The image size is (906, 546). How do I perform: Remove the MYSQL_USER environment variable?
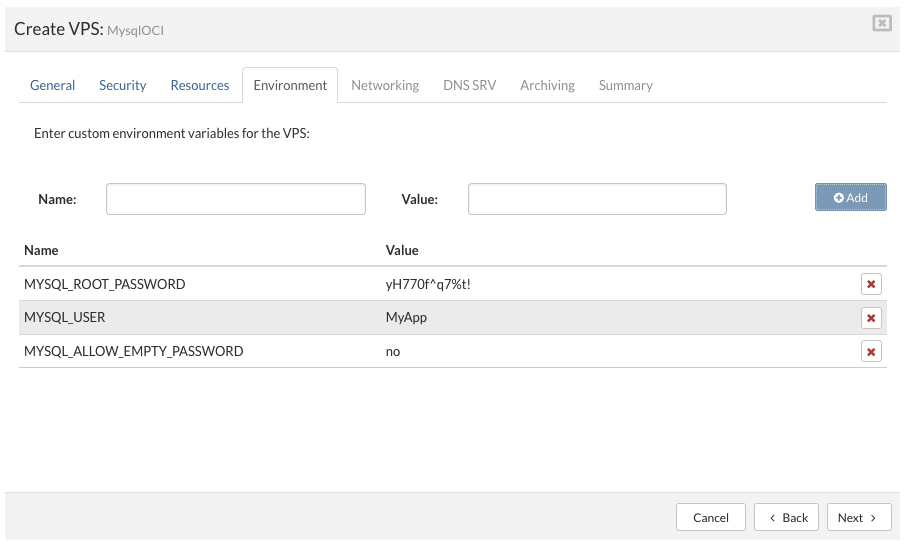click(x=871, y=318)
